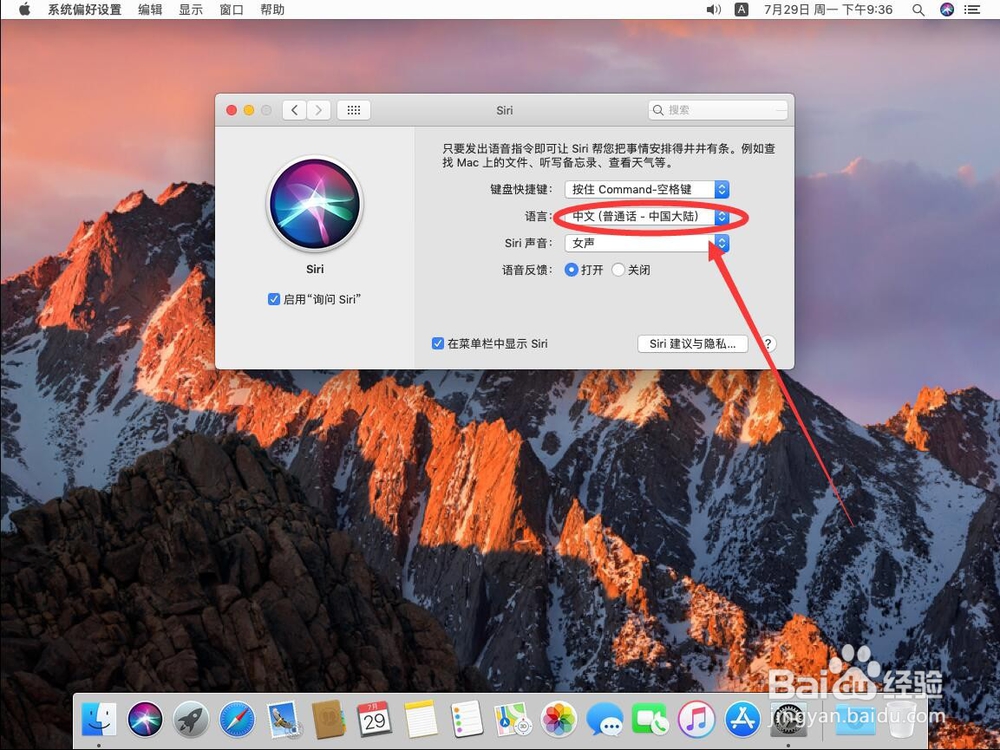
Task: Activate Siri from menu bar icon
Action: coord(947,10)
